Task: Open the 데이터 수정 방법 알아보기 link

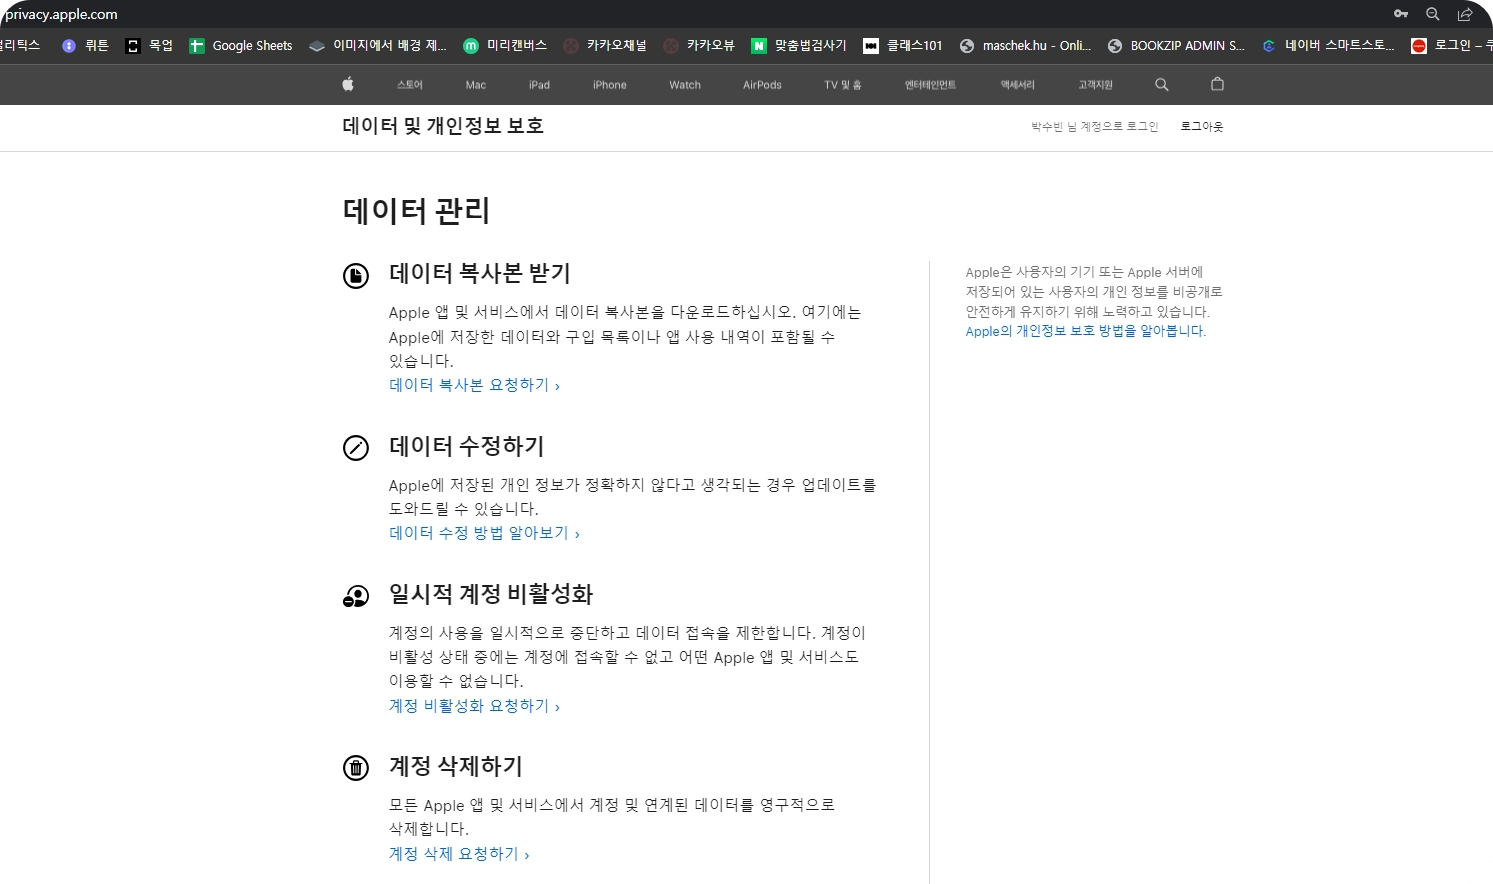Action: click(x=478, y=532)
